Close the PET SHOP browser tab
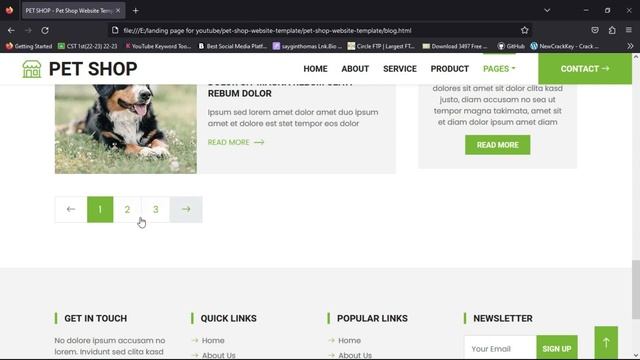The height and width of the screenshot is (360, 640). pos(118,11)
